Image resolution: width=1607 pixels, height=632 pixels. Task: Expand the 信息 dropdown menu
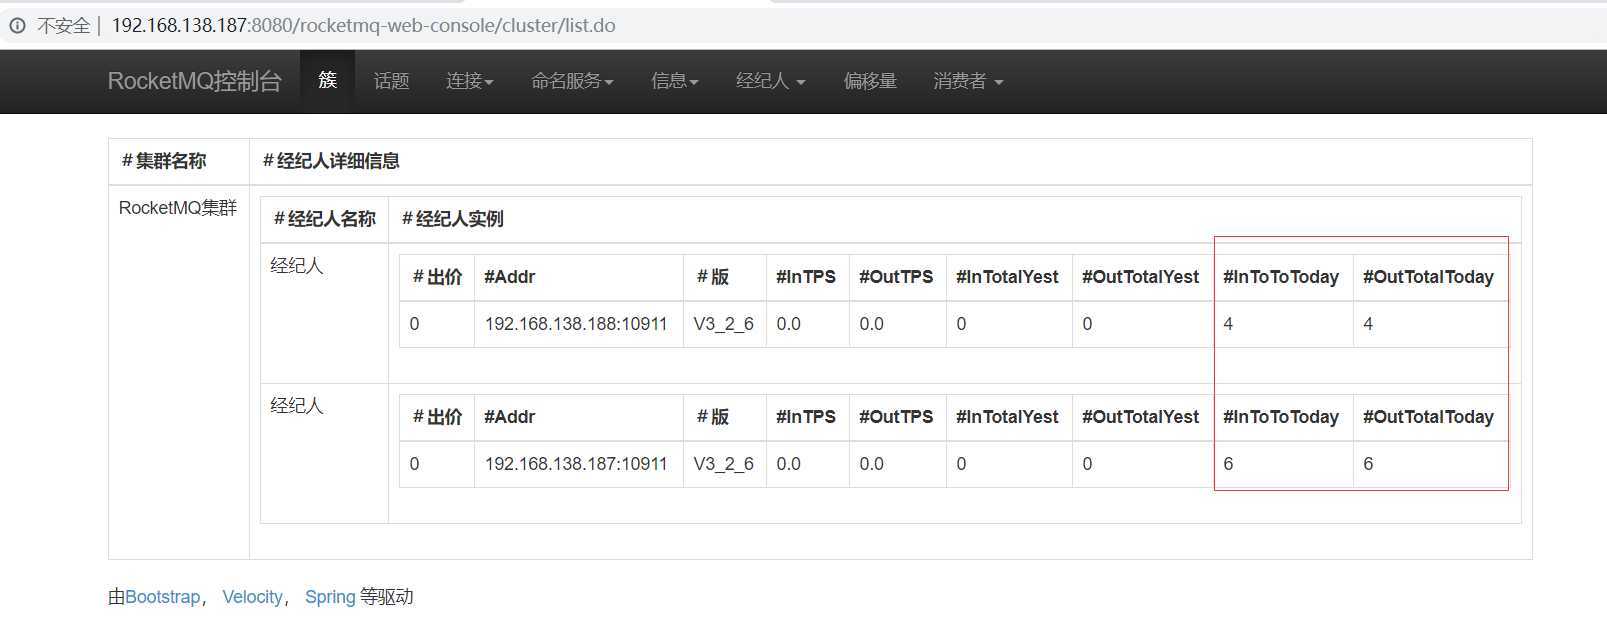675,81
